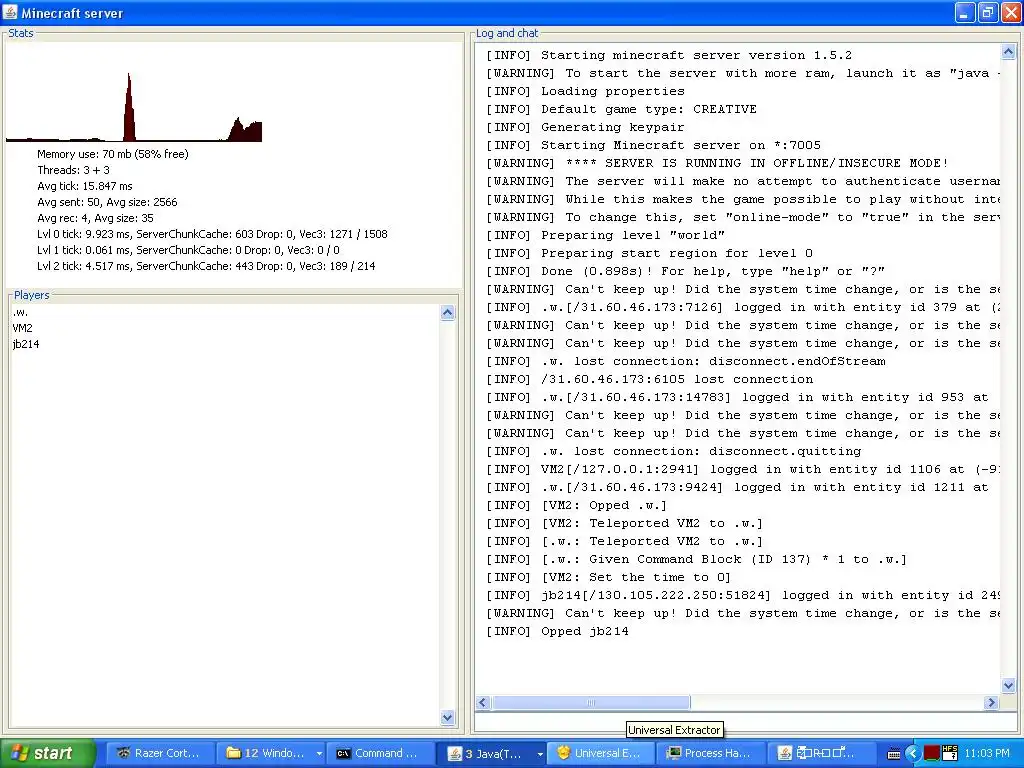Click warning 'SERVER IS RUNNING IN OFFLINE/INSECURE MODE!'
The image size is (1024, 768).
[716, 163]
